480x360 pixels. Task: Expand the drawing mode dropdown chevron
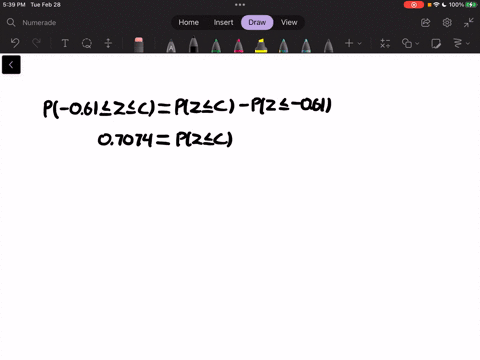(x=468, y=43)
